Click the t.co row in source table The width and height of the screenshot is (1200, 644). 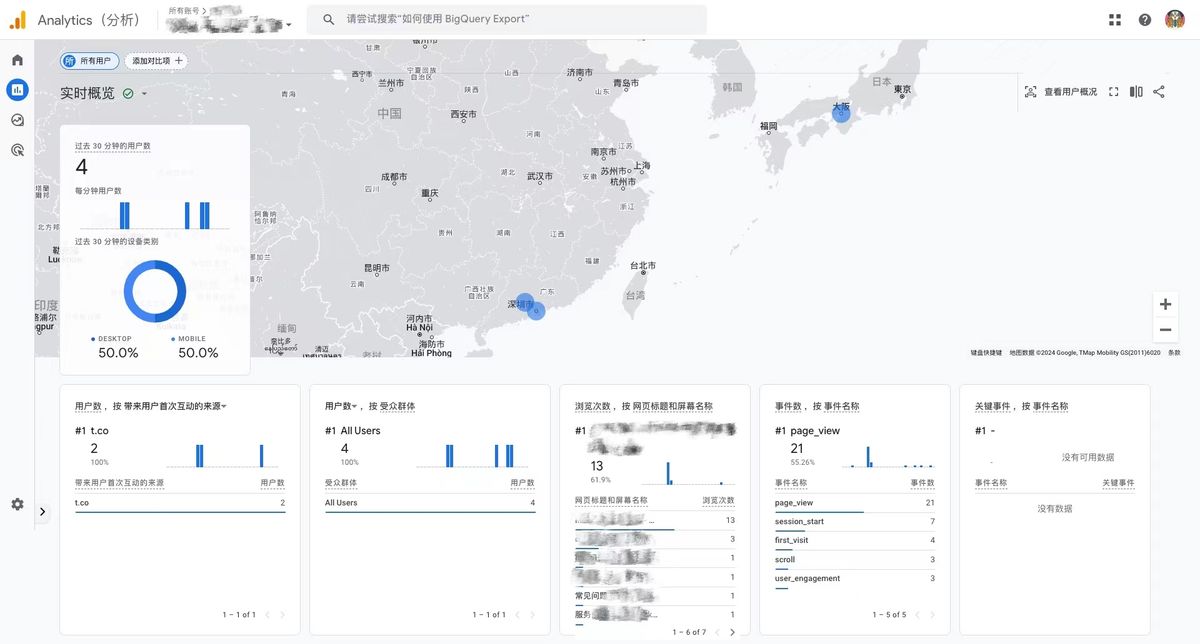pos(180,503)
